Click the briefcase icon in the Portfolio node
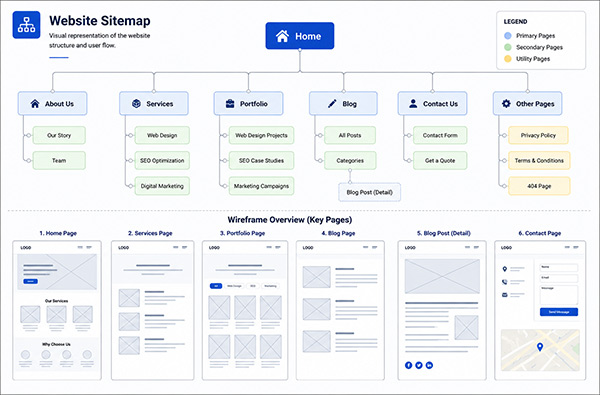This screenshot has height=395, width=600. (230, 103)
